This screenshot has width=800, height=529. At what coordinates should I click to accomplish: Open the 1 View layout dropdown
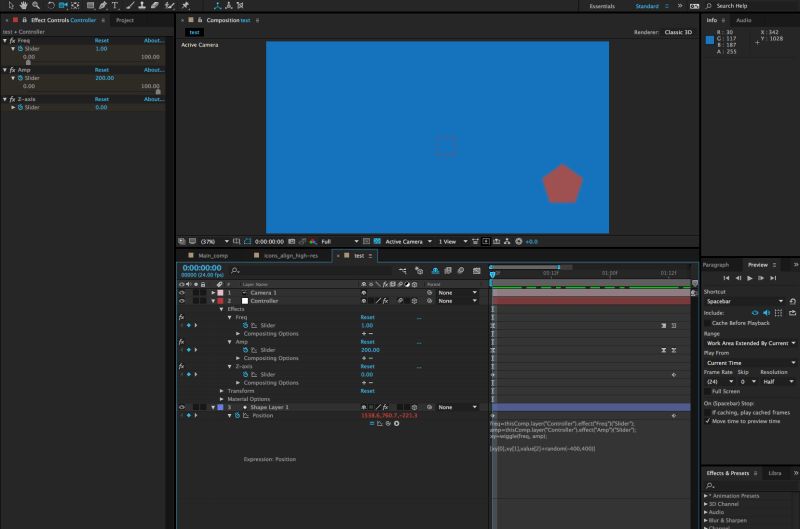(453, 241)
